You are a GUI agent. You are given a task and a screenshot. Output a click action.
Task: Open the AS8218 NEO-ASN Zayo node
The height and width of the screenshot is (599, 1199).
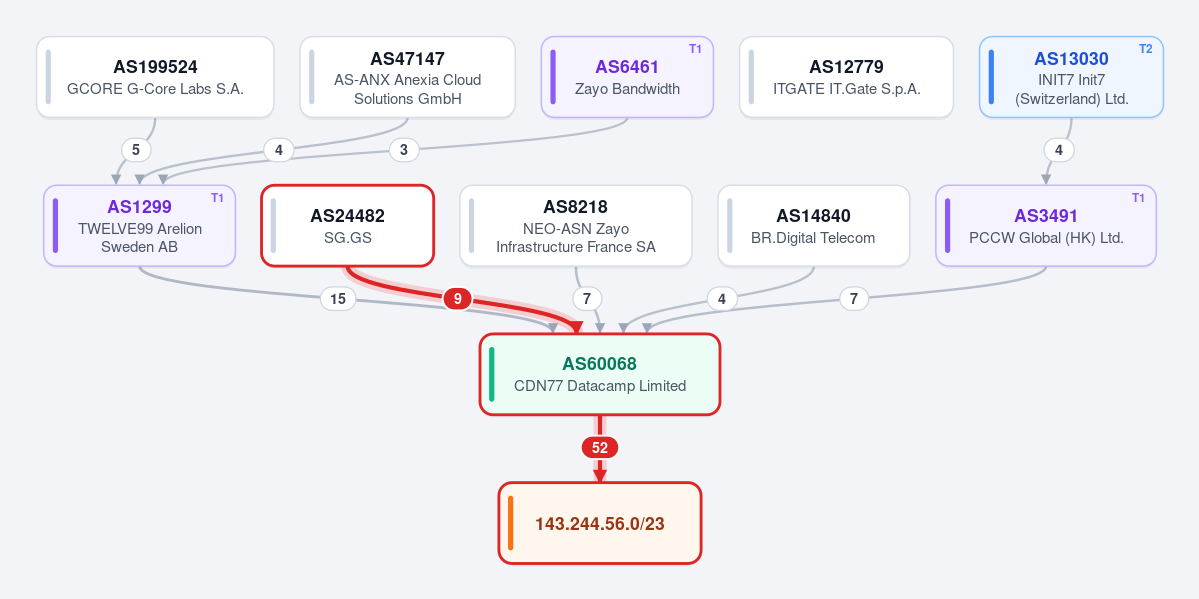[576, 226]
